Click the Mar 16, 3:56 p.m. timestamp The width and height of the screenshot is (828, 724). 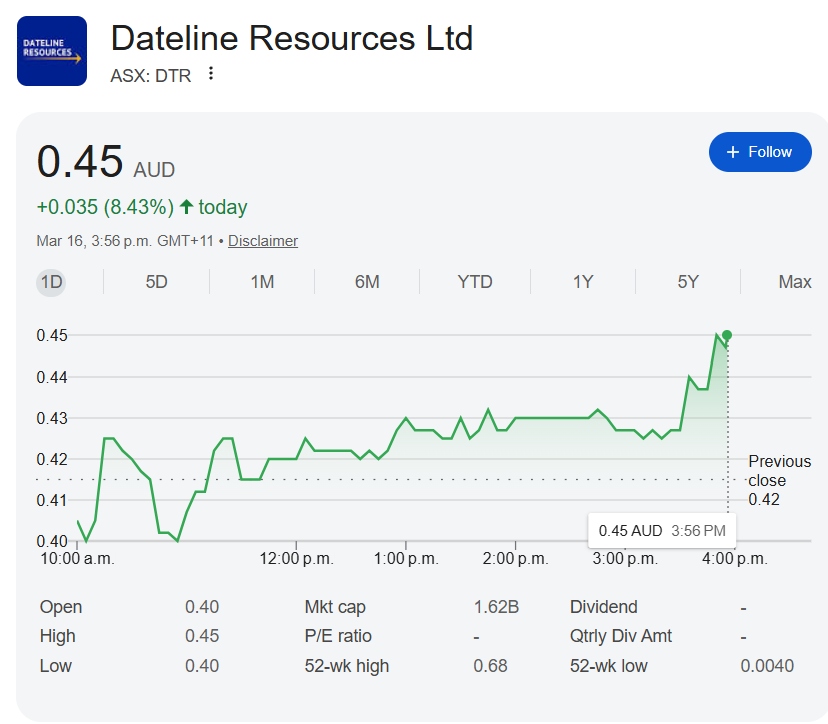coord(125,241)
